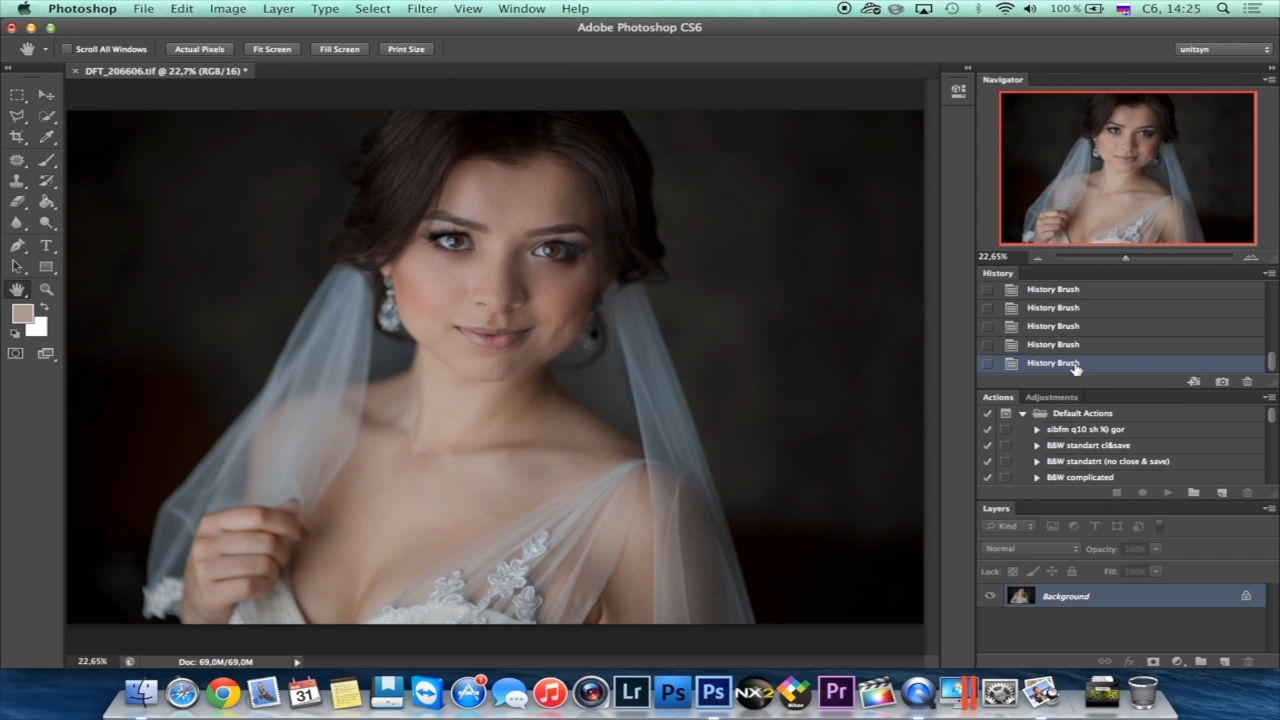Image resolution: width=1280 pixels, height=720 pixels.
Task: Select the History Brush tool in the toolbox
Action: tap(46, 181)
